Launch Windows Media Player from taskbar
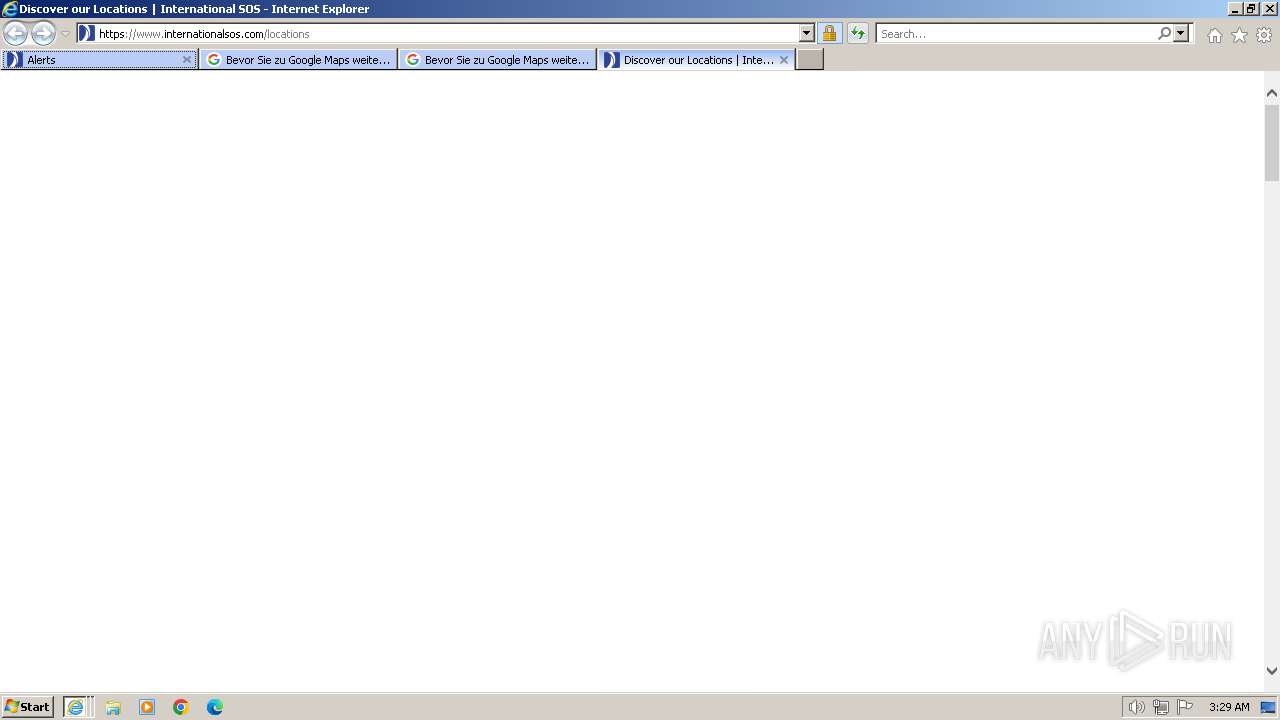The image size is (1280, 720). pos(147,707)
